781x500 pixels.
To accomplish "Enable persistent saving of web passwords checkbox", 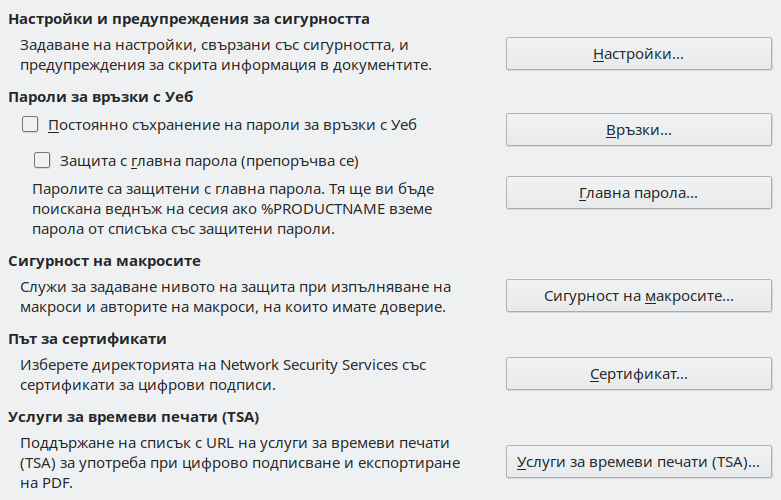I will [30, 125].
